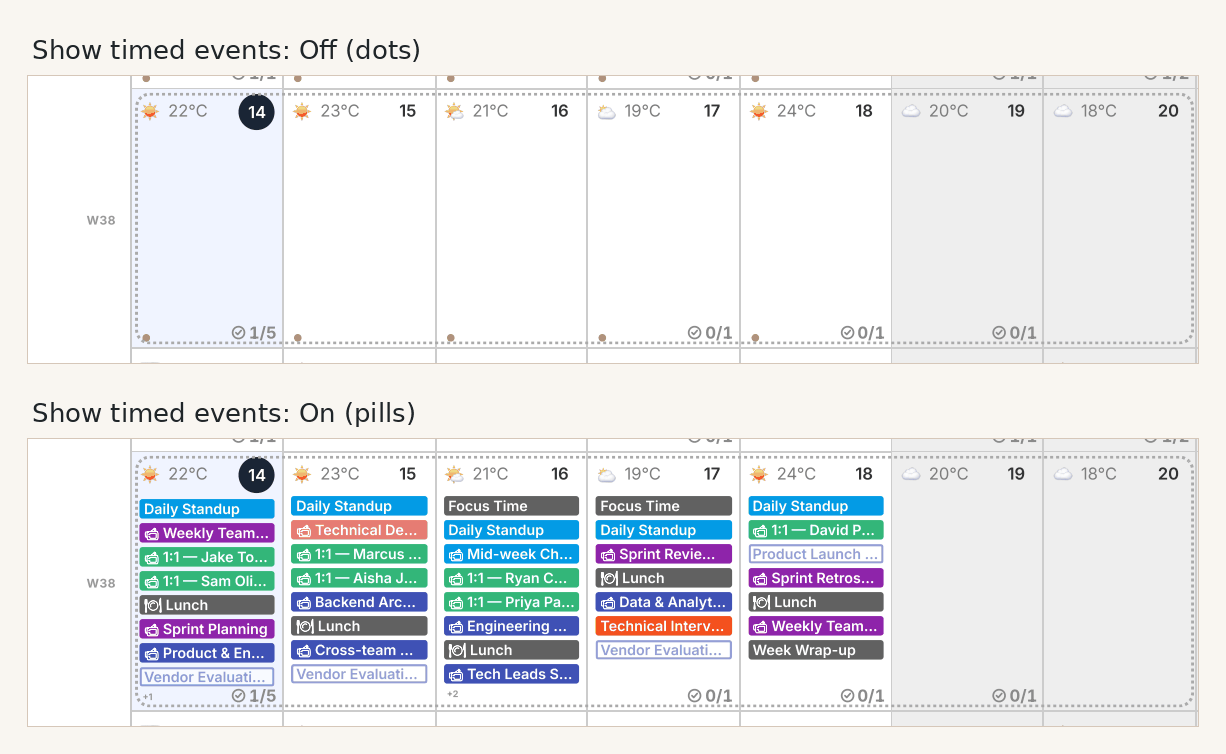Image resolution: width=1226 pixels, height=754 pixels.
Task: Click the event dot on day 14 in the dots view
Action: tap(146, 338)
